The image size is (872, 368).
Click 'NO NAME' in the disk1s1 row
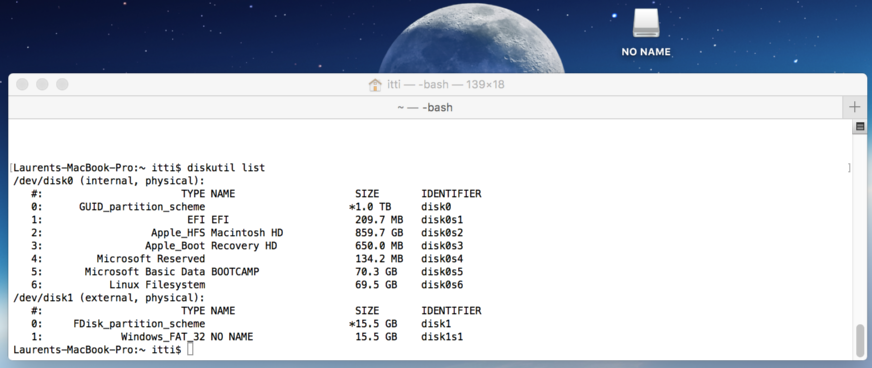pyautogui.click(x=232, y=337)
